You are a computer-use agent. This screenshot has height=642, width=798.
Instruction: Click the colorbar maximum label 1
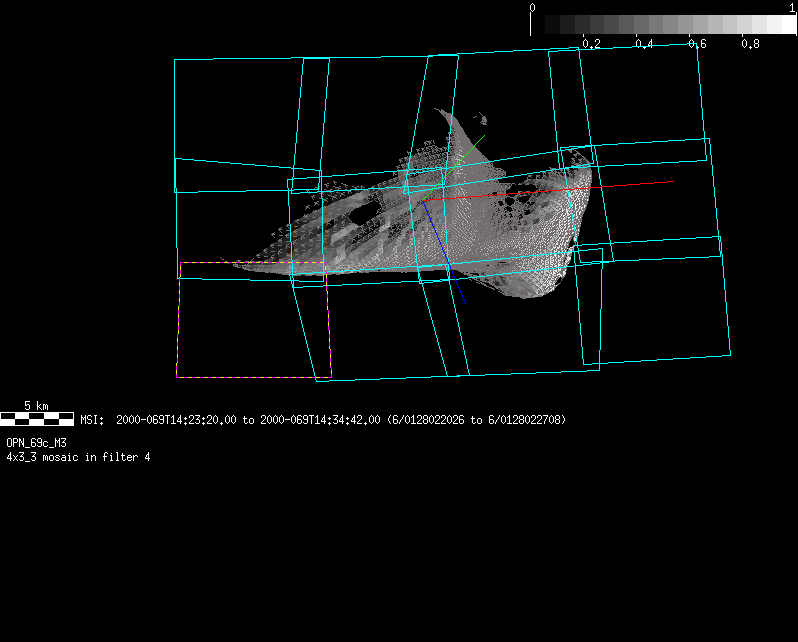point(792,7)
